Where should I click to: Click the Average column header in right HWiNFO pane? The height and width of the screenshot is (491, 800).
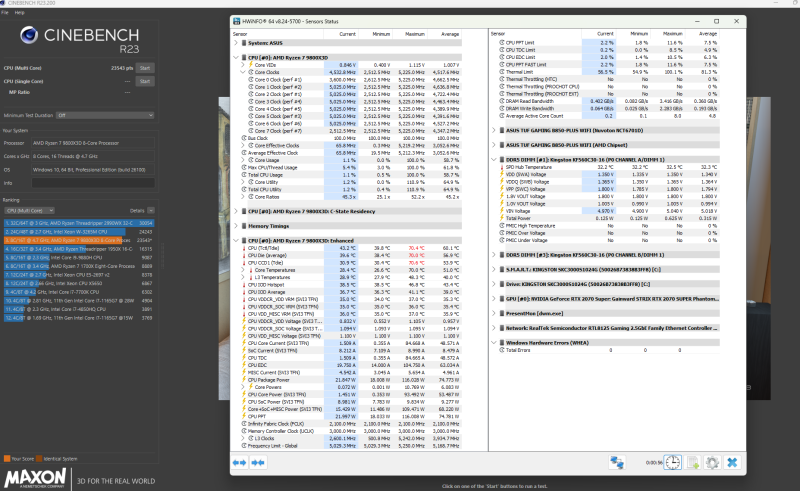pyautogui.click(x=708, y=34)
